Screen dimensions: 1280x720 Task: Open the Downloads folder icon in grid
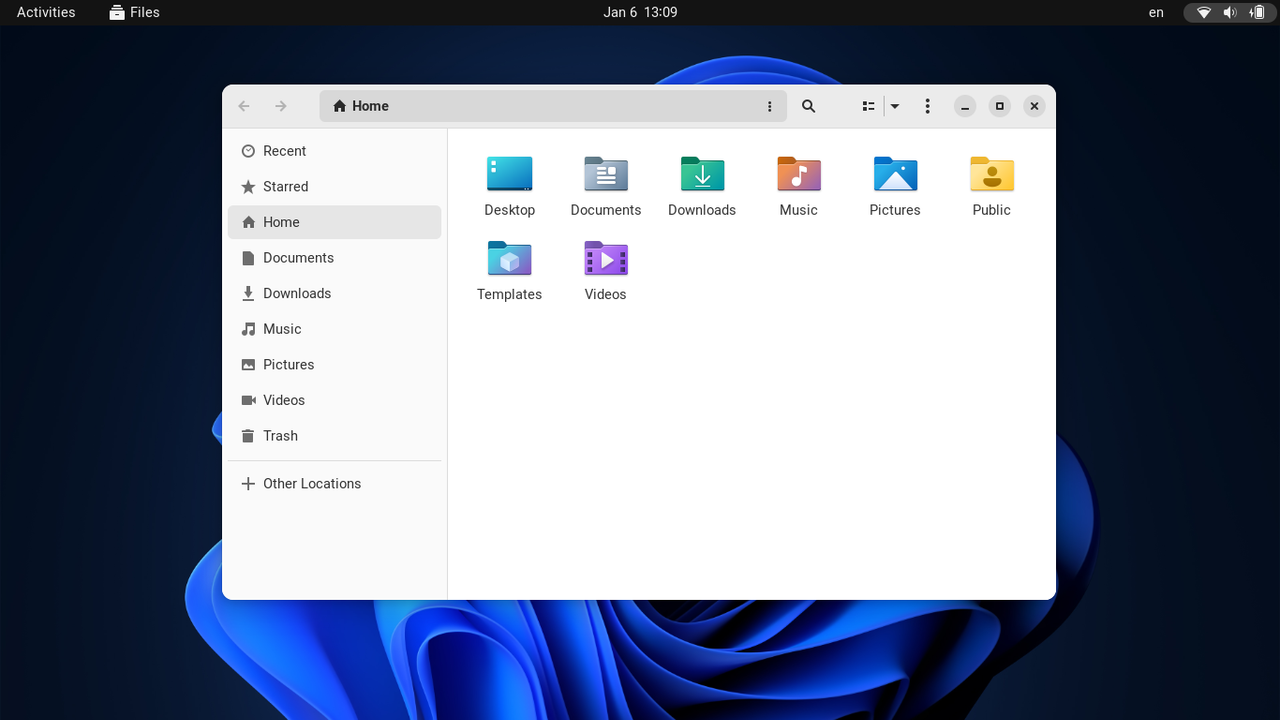(x=702, y=174)
